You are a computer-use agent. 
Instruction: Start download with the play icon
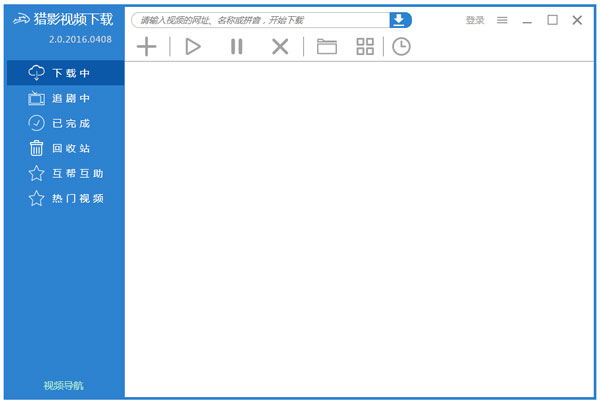click(x=193, y=46)
